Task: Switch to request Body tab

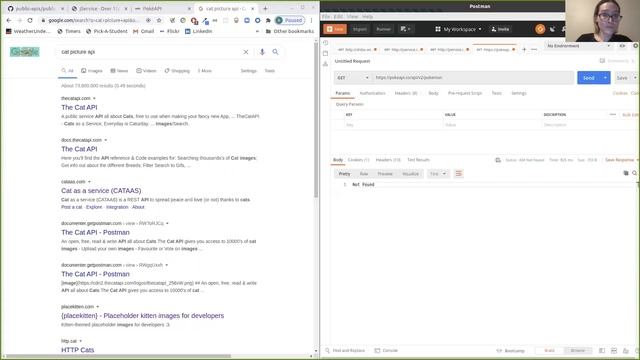Action: click(433, 93)
